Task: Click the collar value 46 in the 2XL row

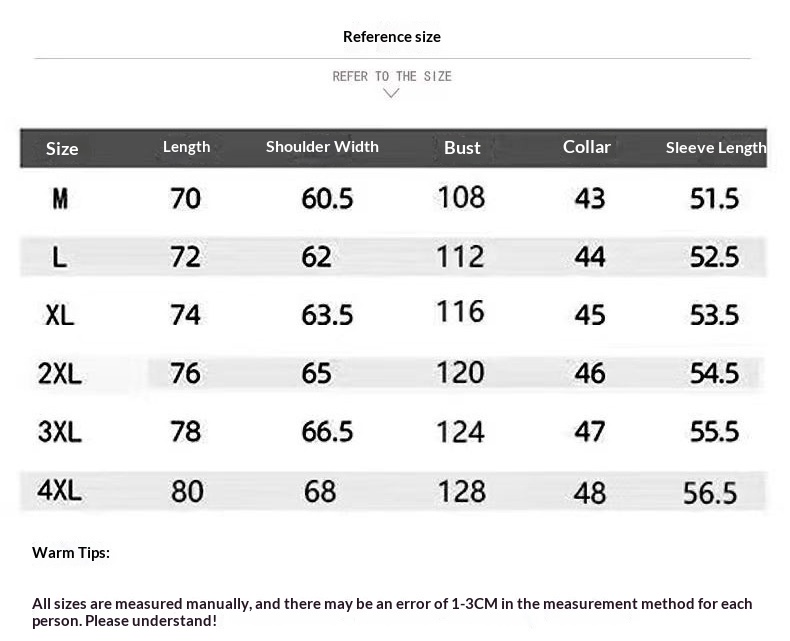Action: coord(590,374)
